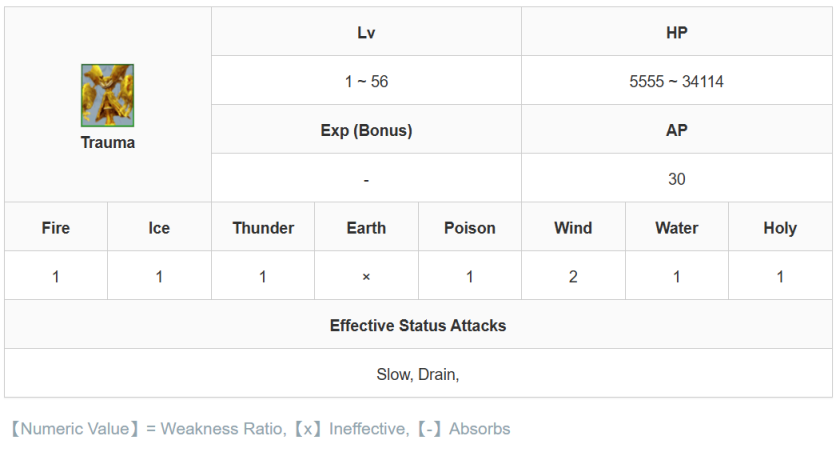The height and width of the screenshot is (468, 840).
Task: Click the Effective Status Attacks heading
Action: coord(418,326)
